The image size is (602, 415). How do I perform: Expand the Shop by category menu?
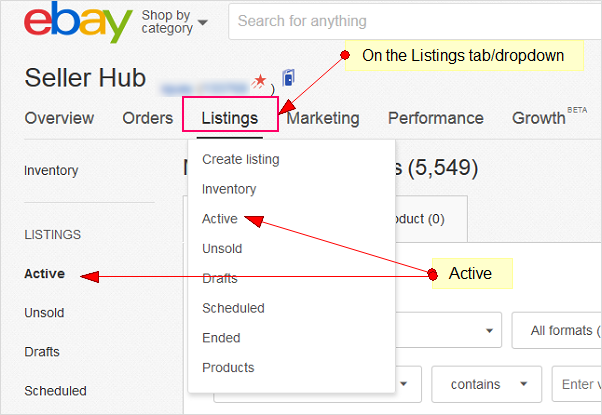tap(175, 22)
